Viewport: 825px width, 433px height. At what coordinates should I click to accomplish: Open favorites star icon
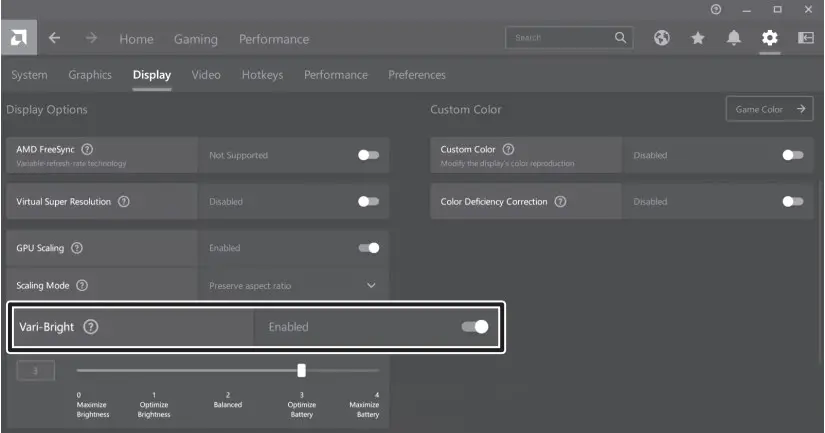coord(698,38)
